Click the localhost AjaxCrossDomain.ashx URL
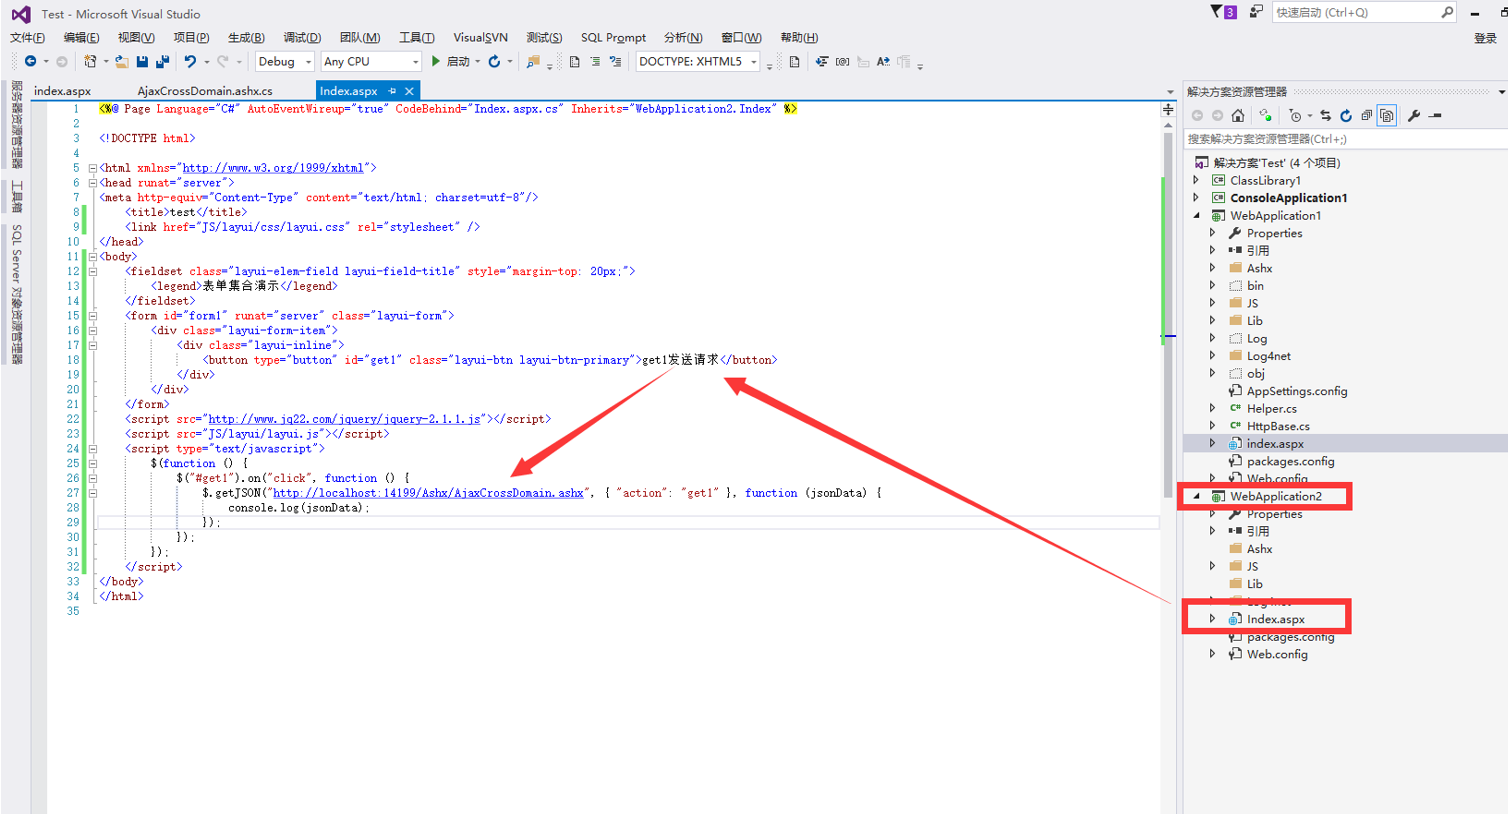Screen dimensions: 1508x814 pyautogui.click(x=428, y=493)
